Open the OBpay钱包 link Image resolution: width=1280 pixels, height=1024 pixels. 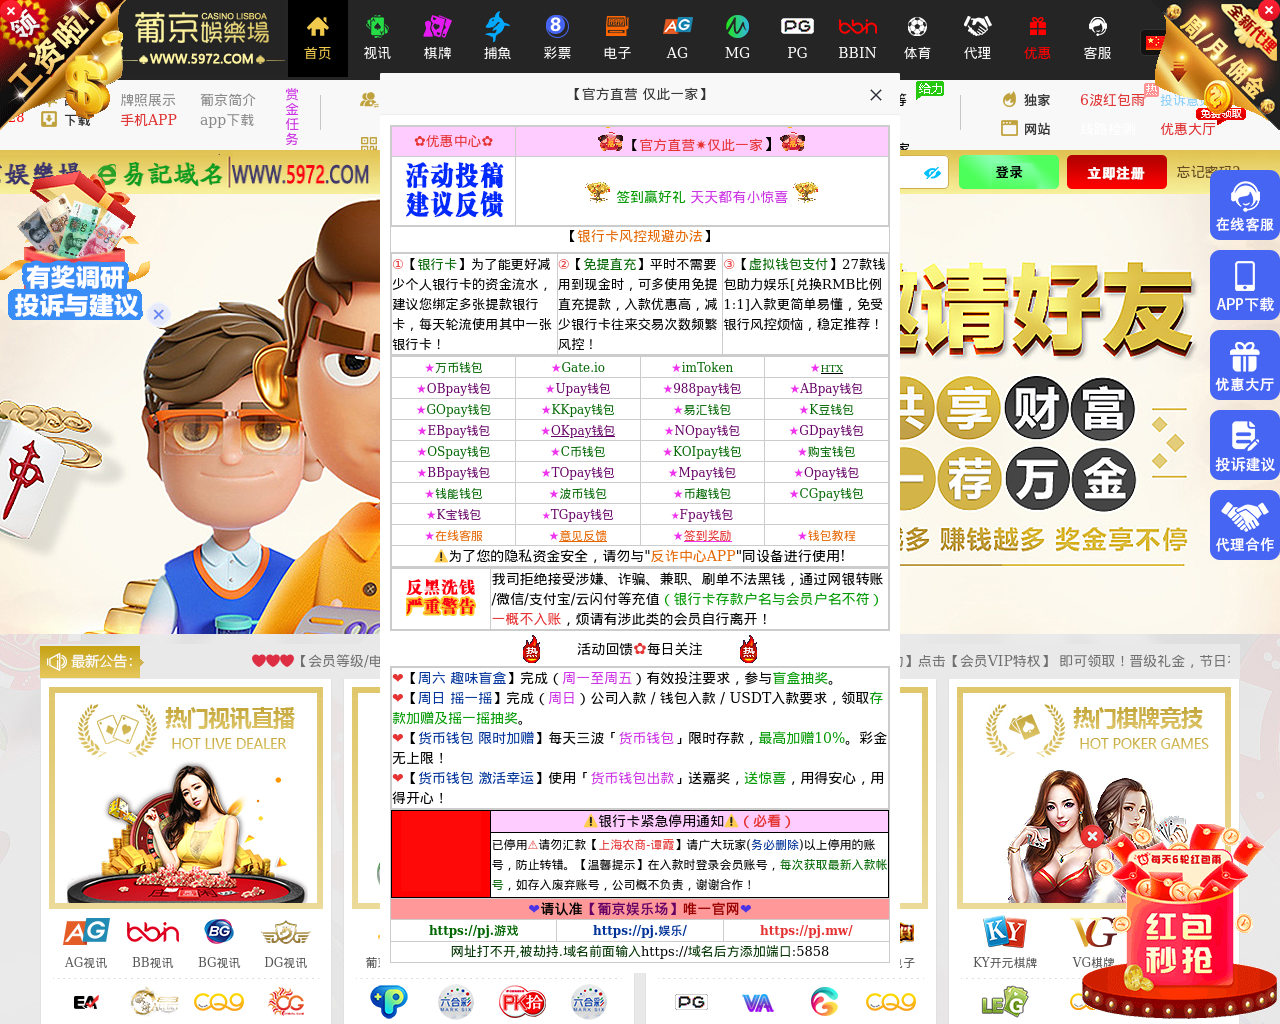tap(453, 389)
